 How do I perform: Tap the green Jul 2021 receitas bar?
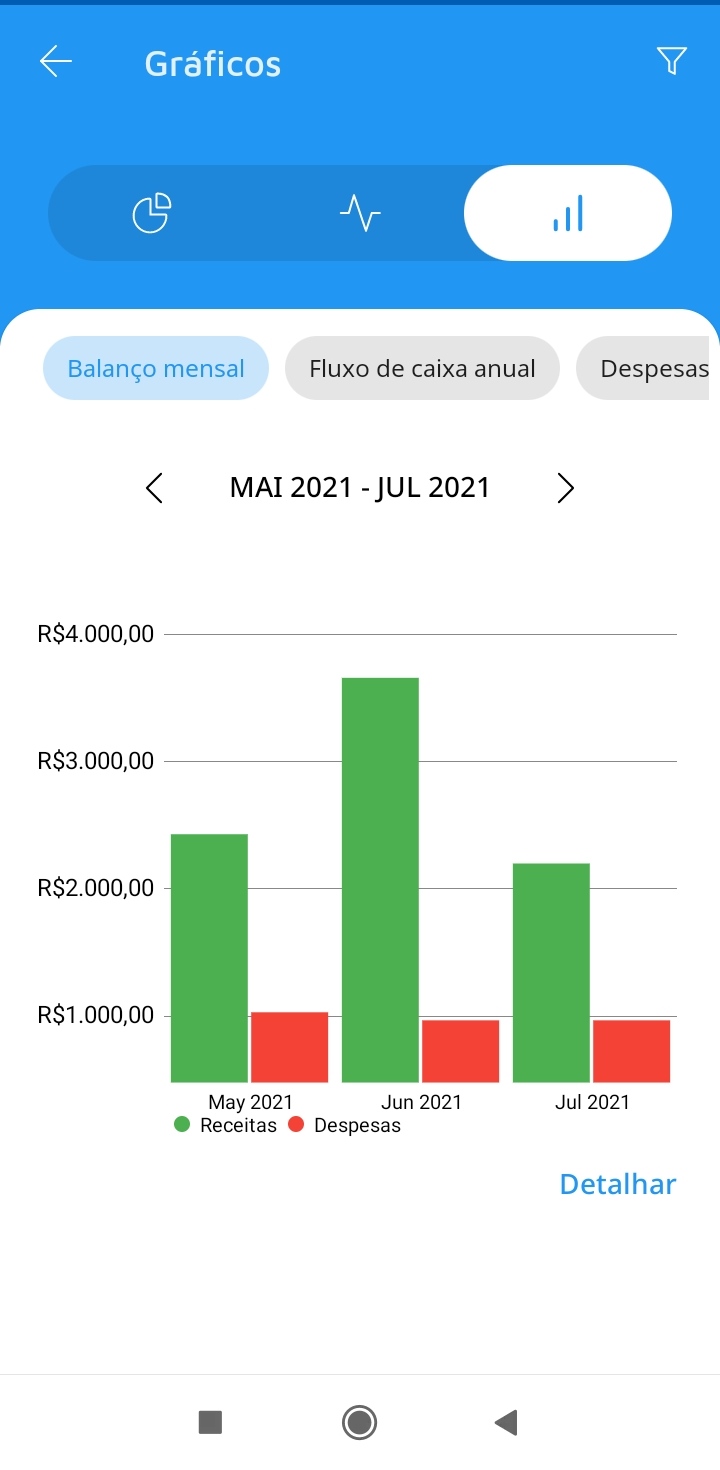coord(551,973)
